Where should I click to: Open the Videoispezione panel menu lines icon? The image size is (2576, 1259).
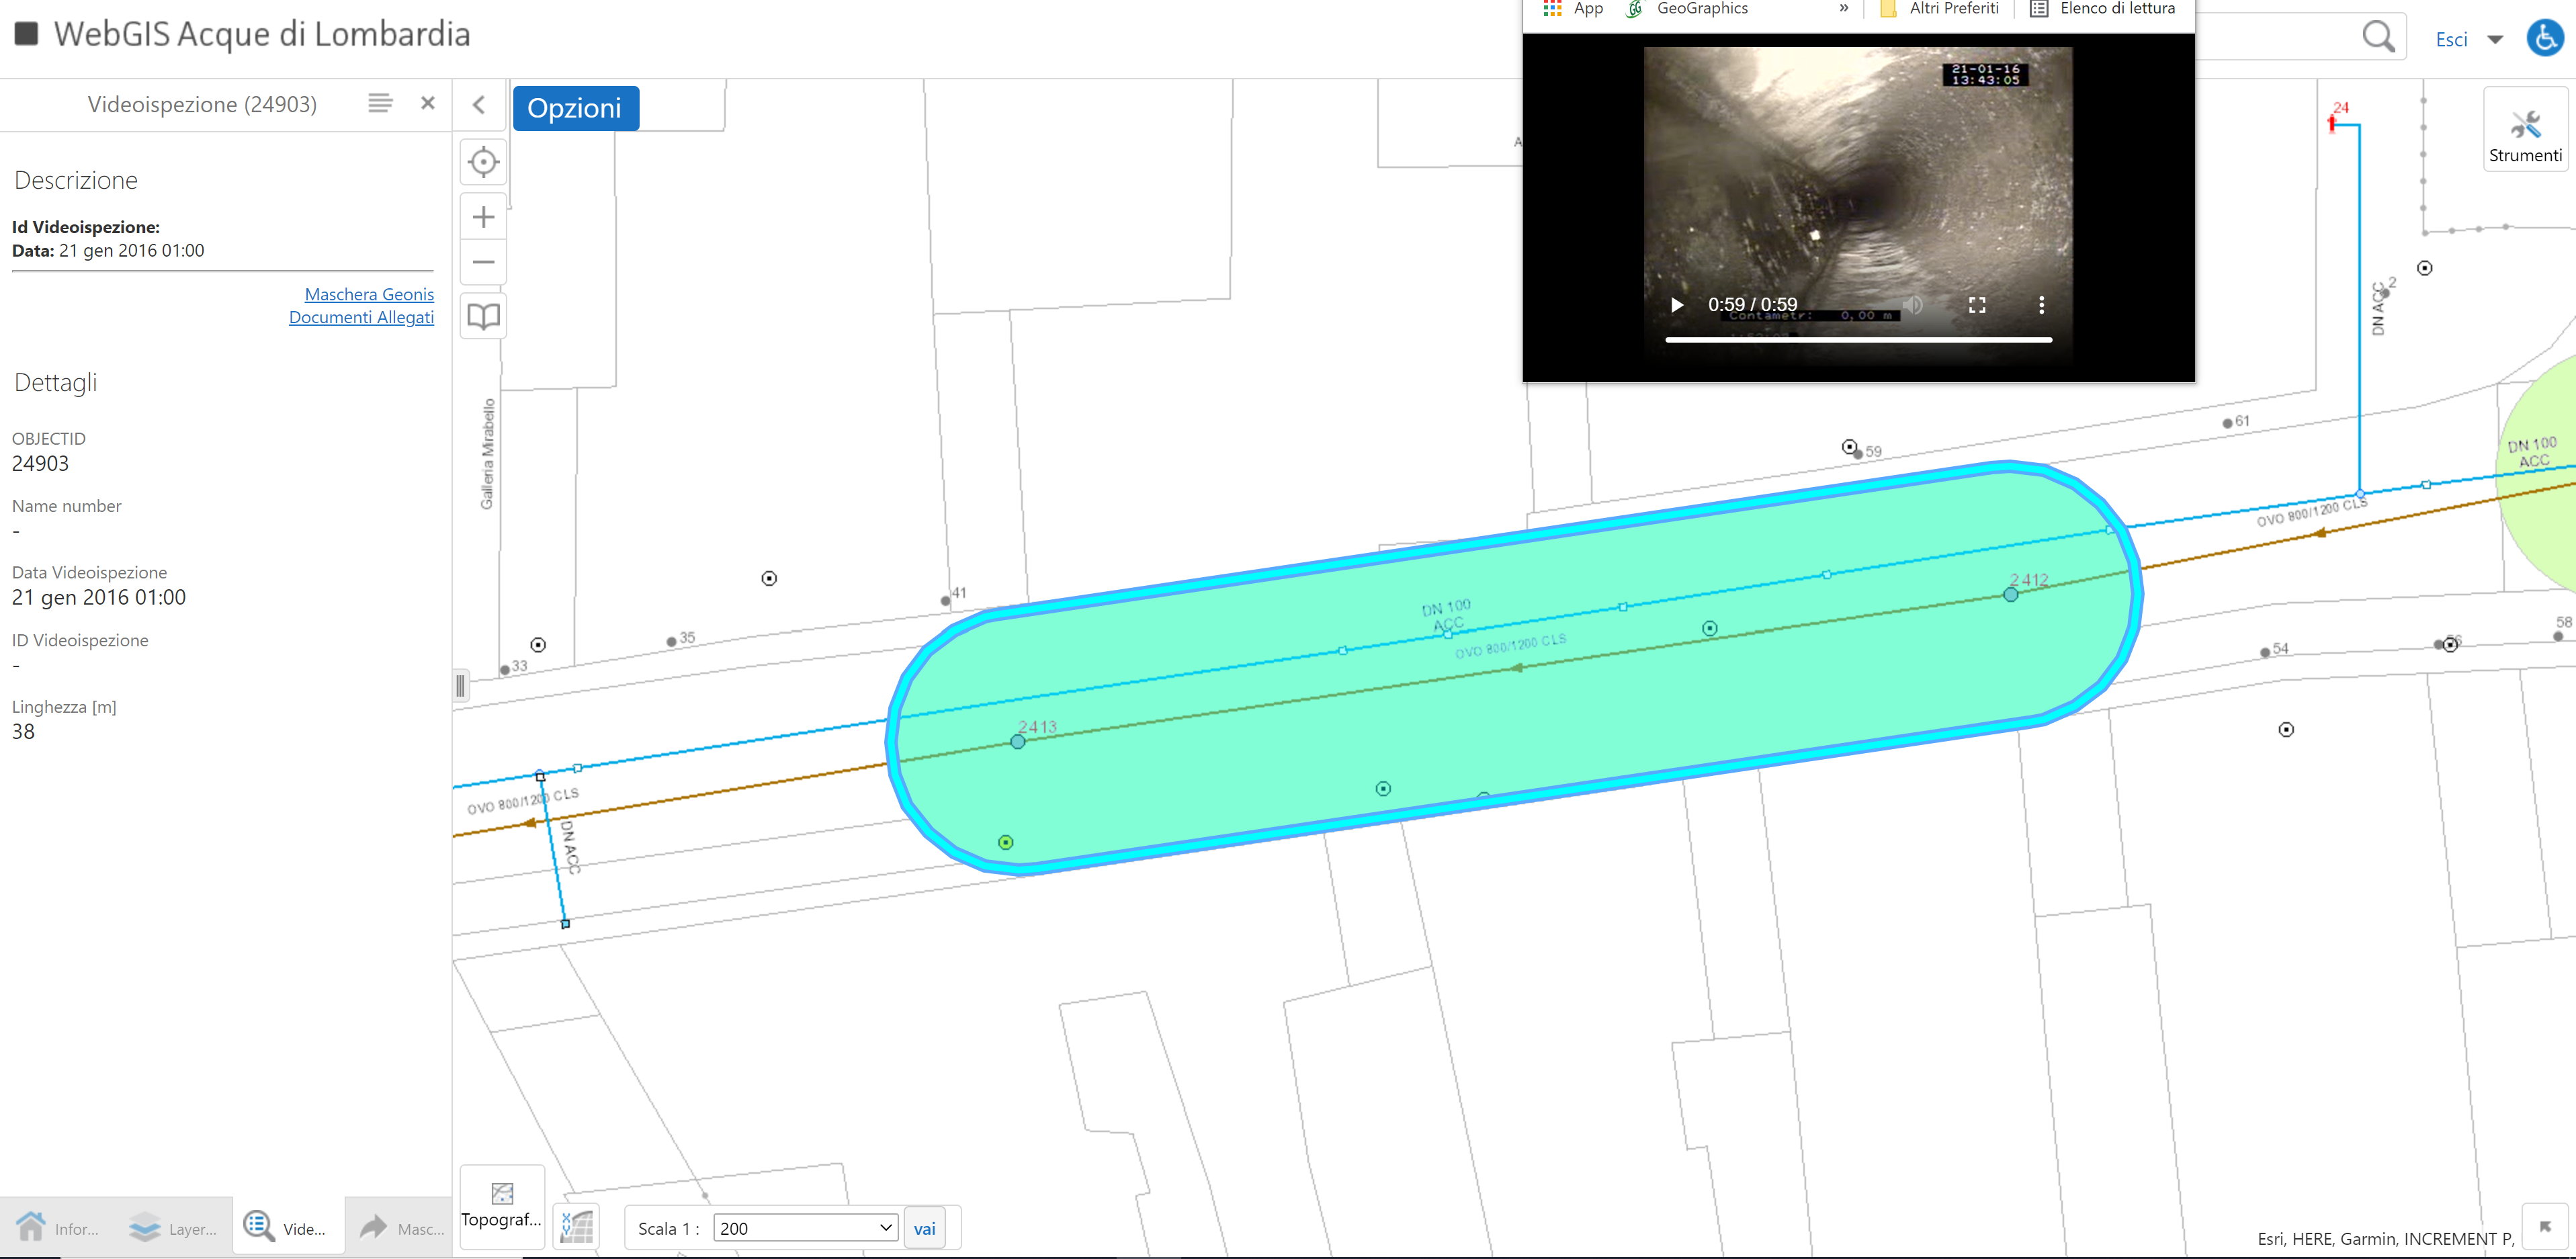click(x=380, y=103)
